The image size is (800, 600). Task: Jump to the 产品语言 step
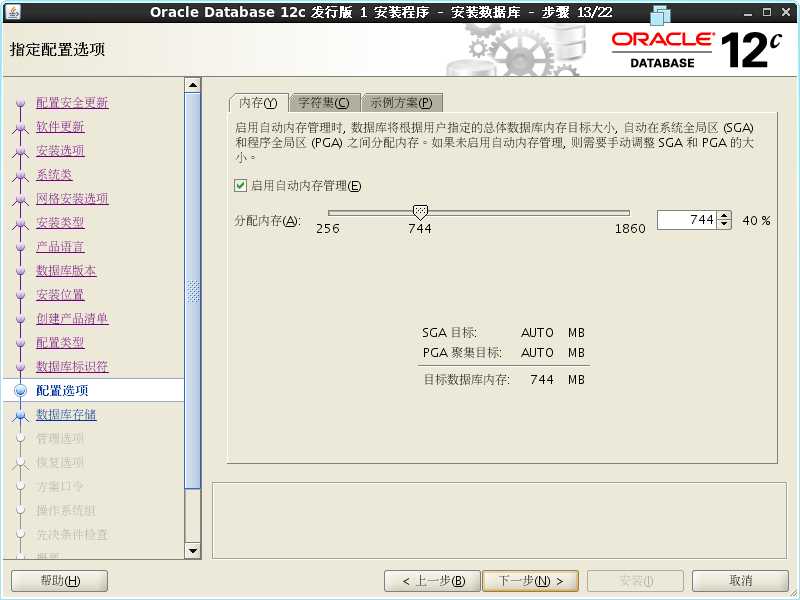[60, 247]
